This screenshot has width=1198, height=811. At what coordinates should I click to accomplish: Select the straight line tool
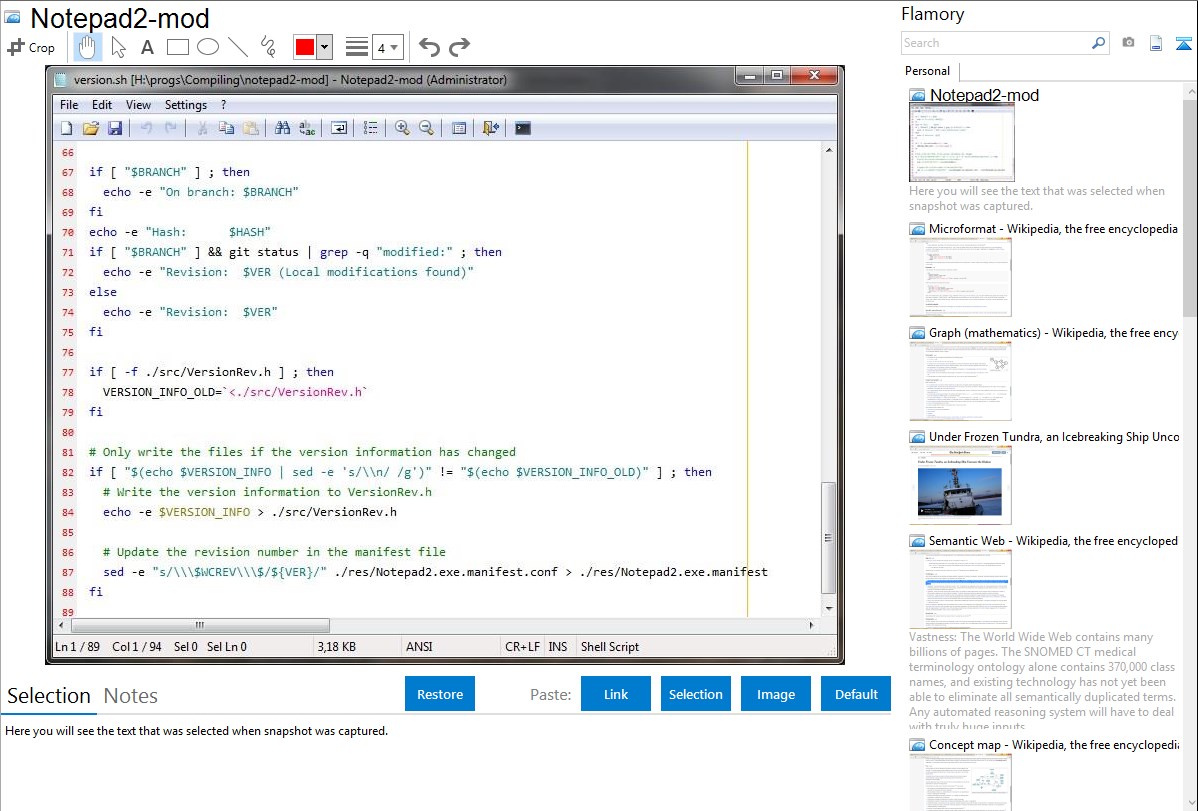tap(238, 47)
